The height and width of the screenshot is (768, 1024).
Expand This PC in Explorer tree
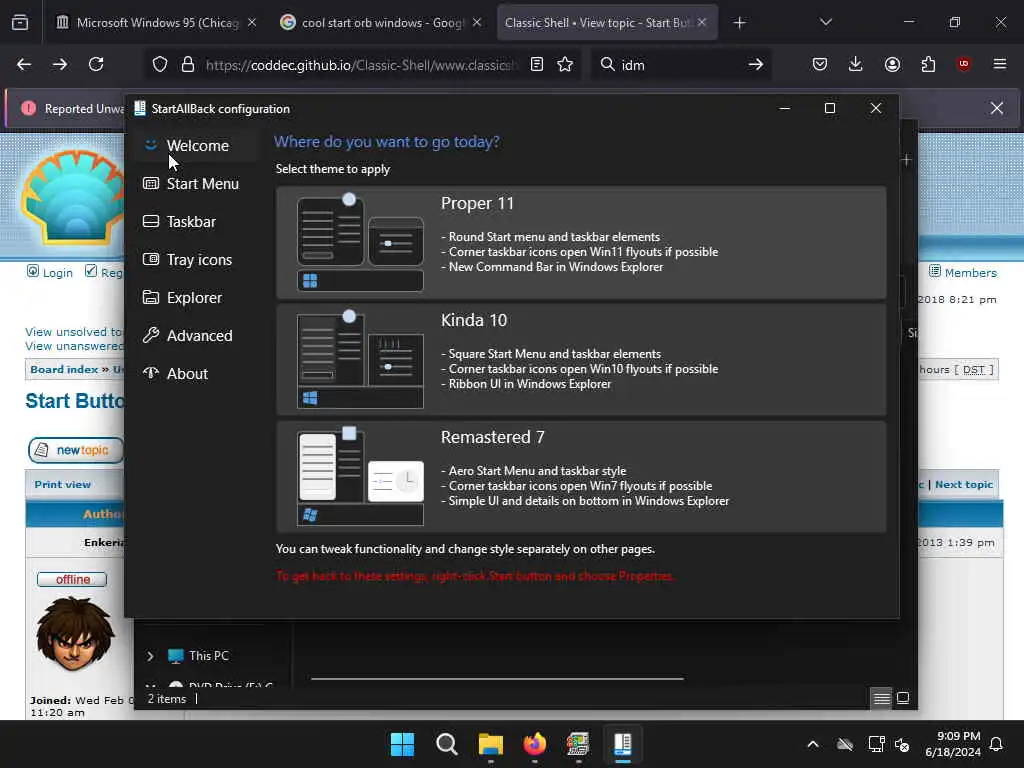coord(150,656)
